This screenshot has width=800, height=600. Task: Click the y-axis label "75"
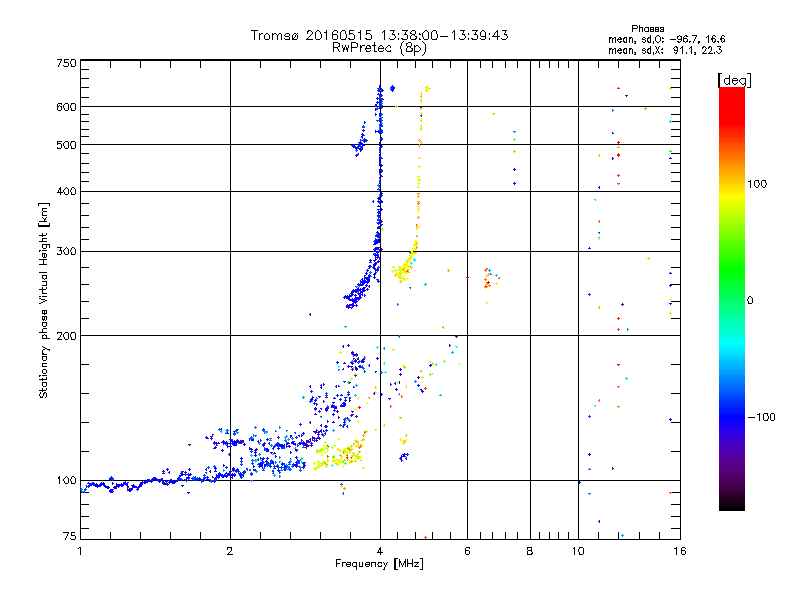(x=70, y=536)
